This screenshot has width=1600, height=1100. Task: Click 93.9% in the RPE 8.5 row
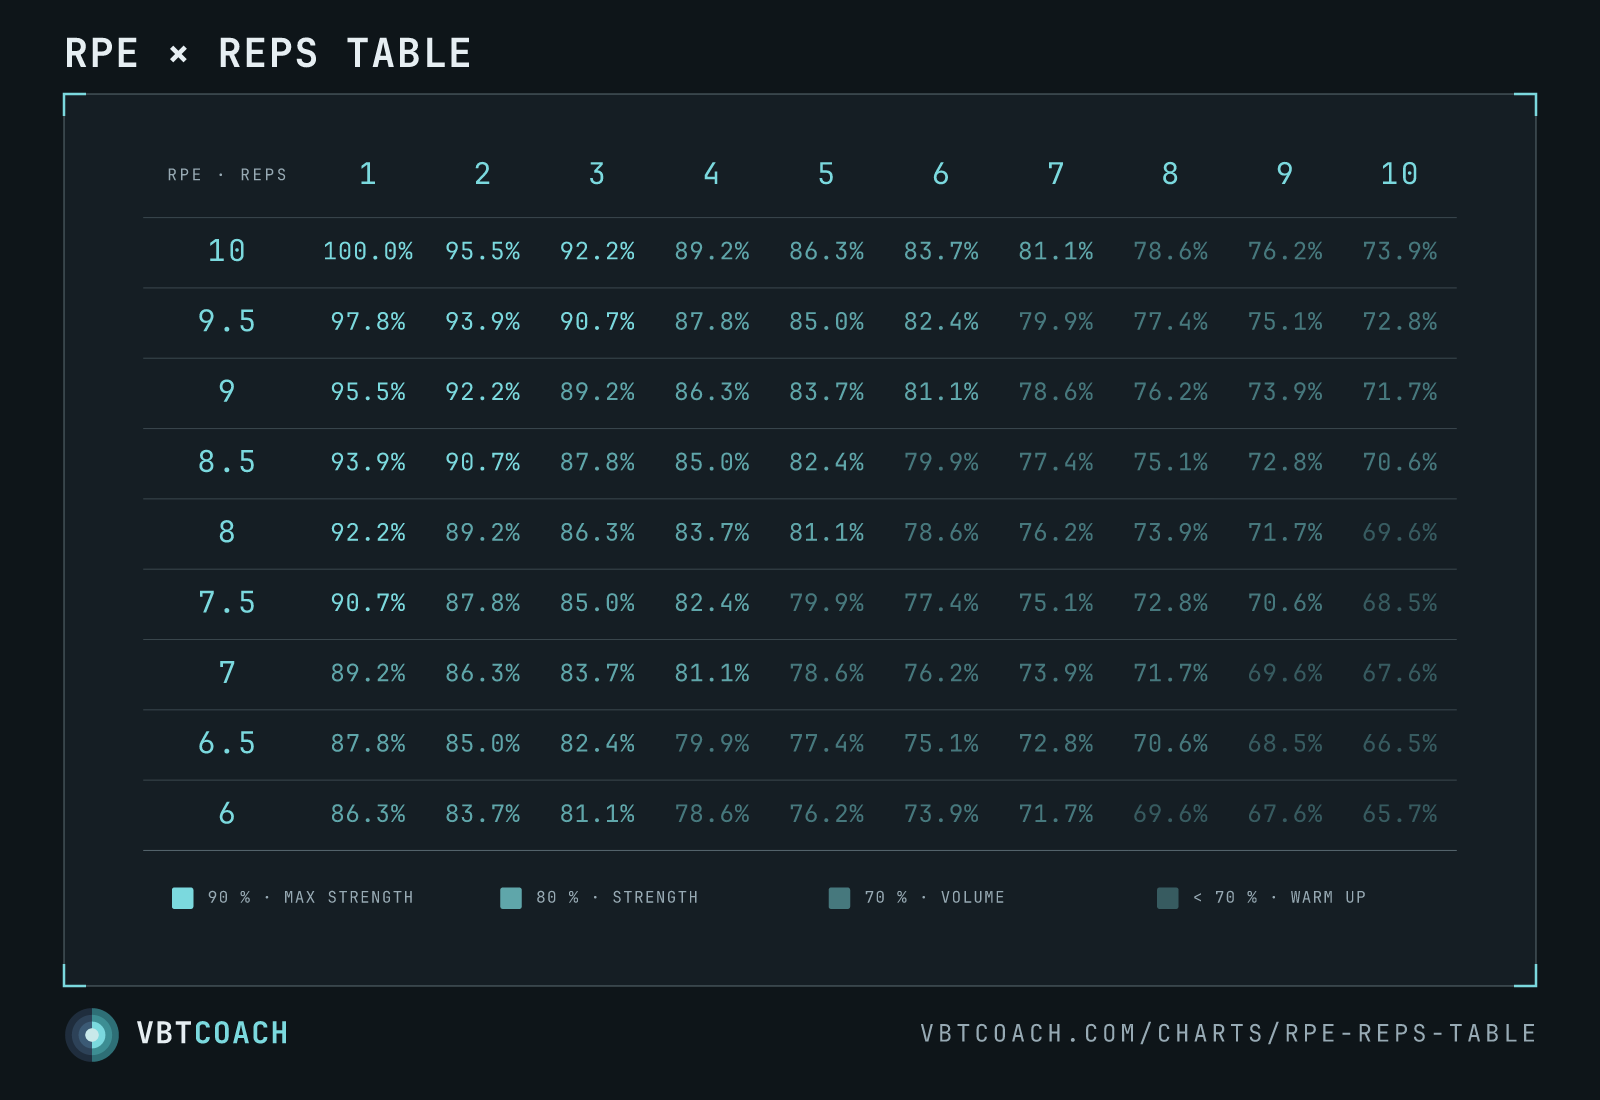pos(368,462)
